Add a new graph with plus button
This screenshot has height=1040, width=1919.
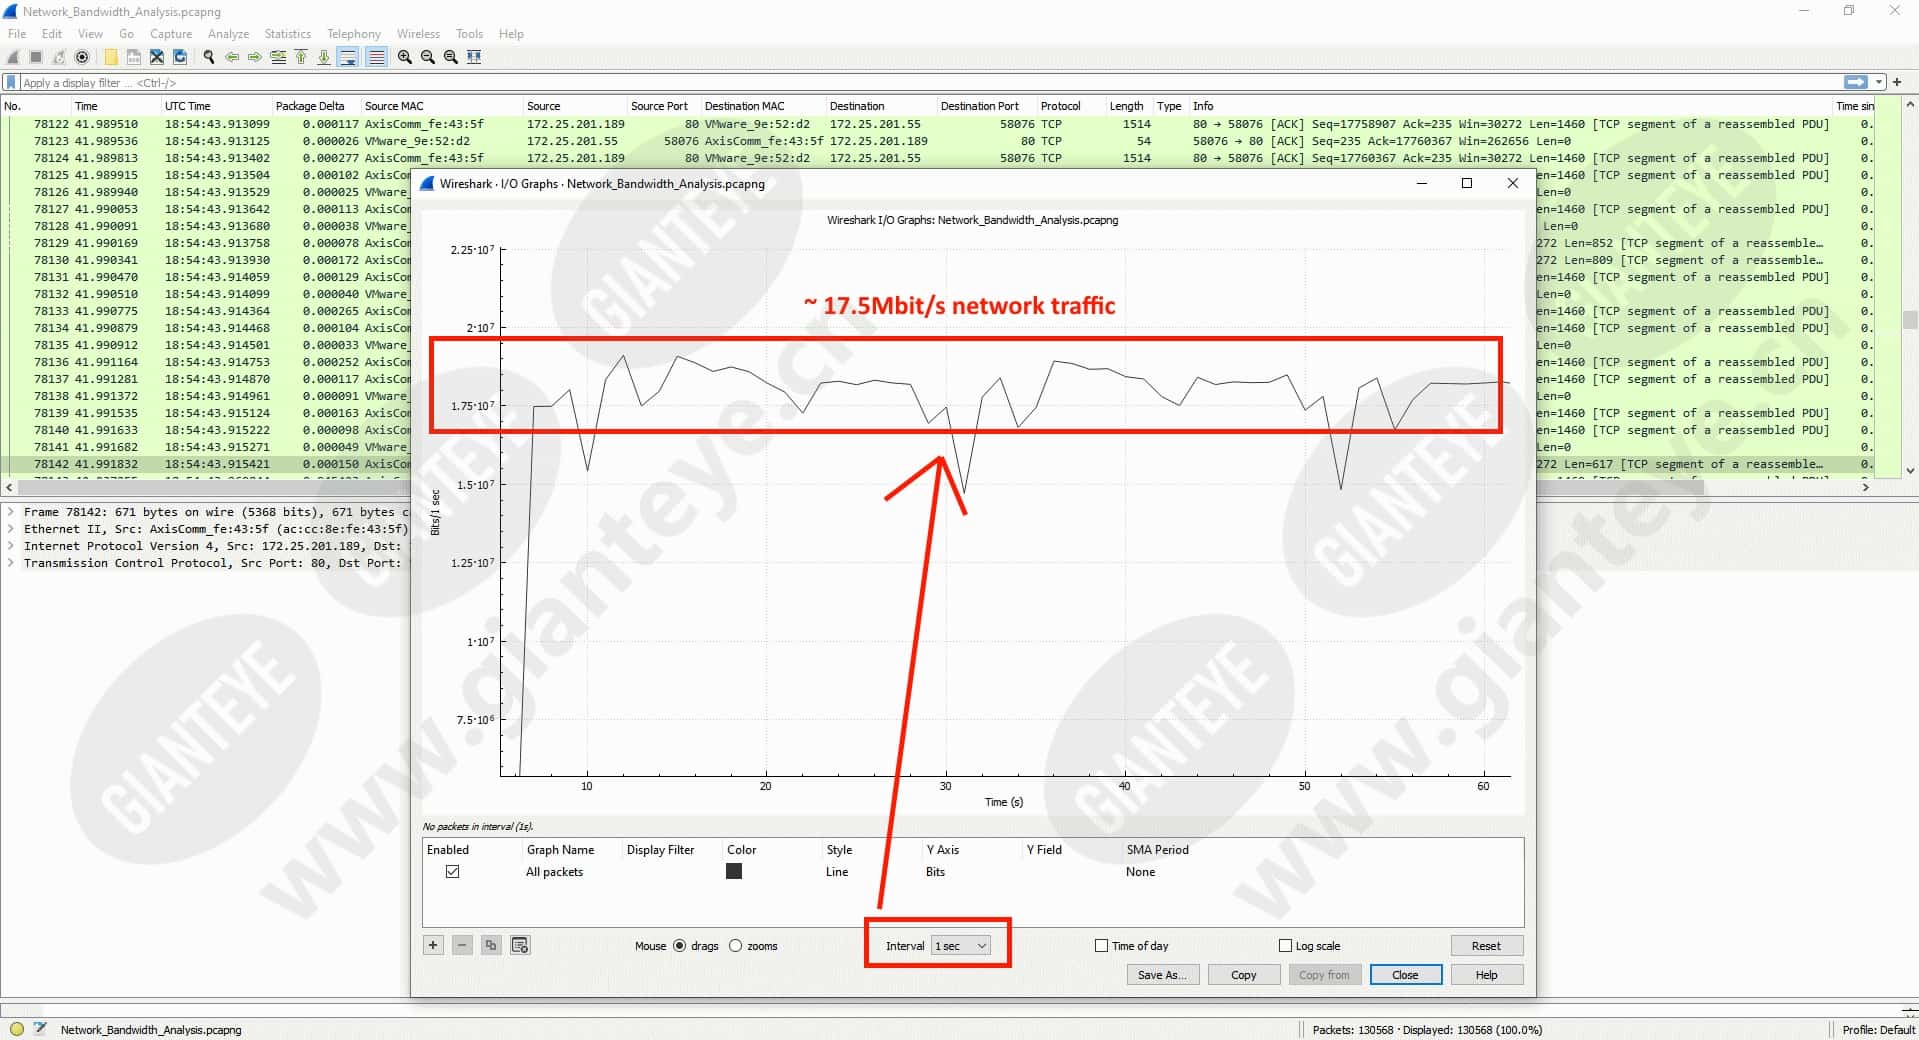(x=433, y=945)
